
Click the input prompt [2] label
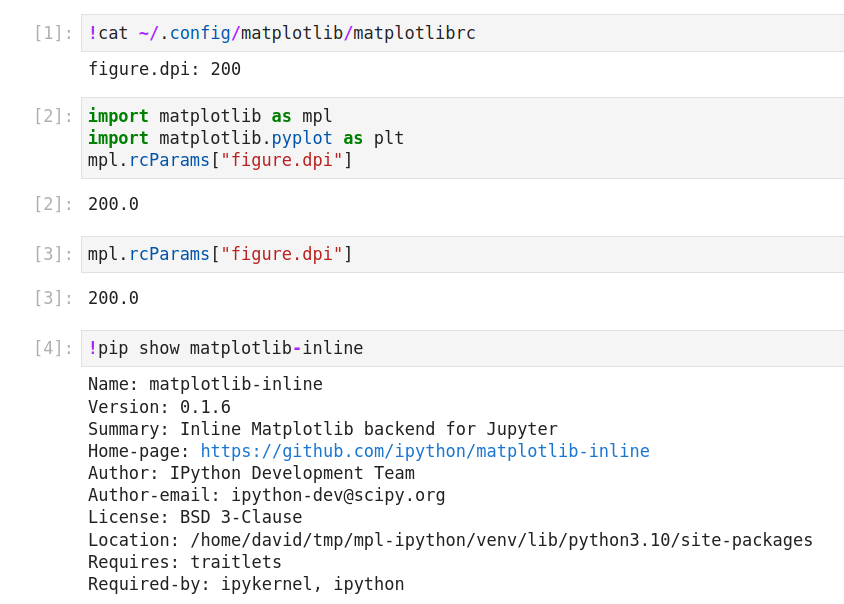coord(53,115)
